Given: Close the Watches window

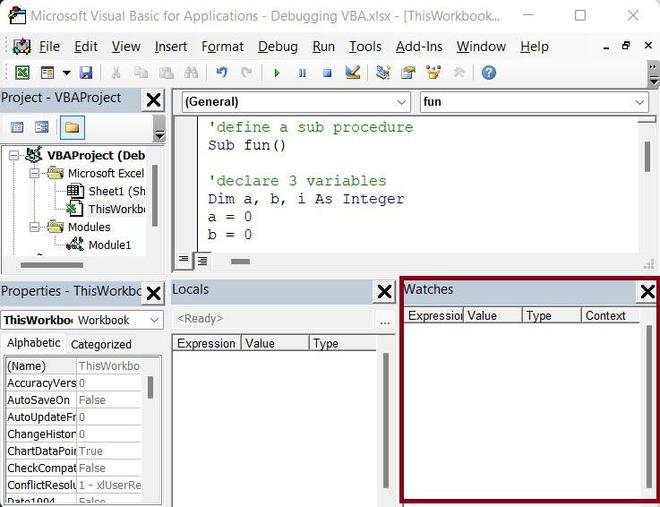Looking at the screenshot, I should (647, 292).
